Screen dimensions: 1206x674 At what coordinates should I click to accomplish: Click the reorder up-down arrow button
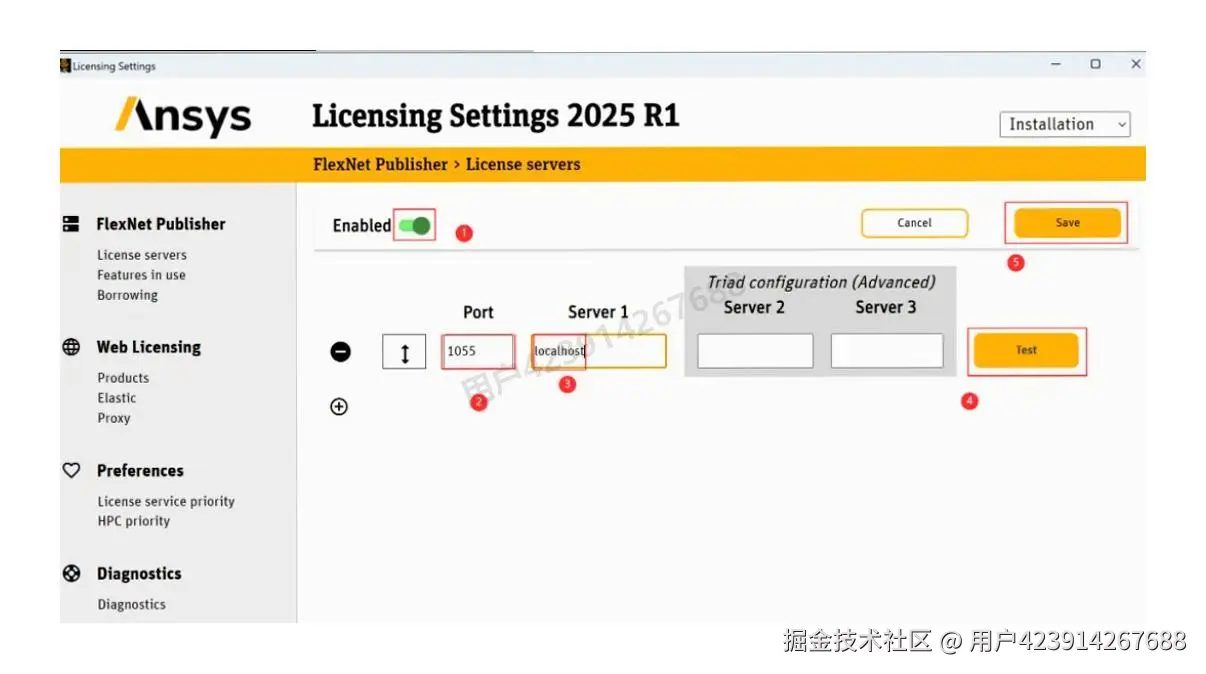pyautogui.click(x=404, y=352)
